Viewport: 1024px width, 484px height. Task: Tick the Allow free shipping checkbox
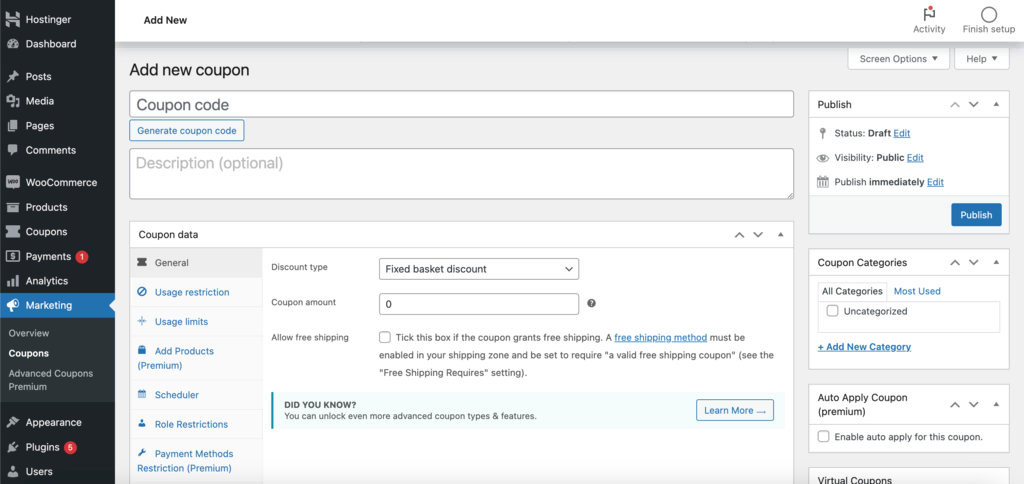(x=385, y=338)
